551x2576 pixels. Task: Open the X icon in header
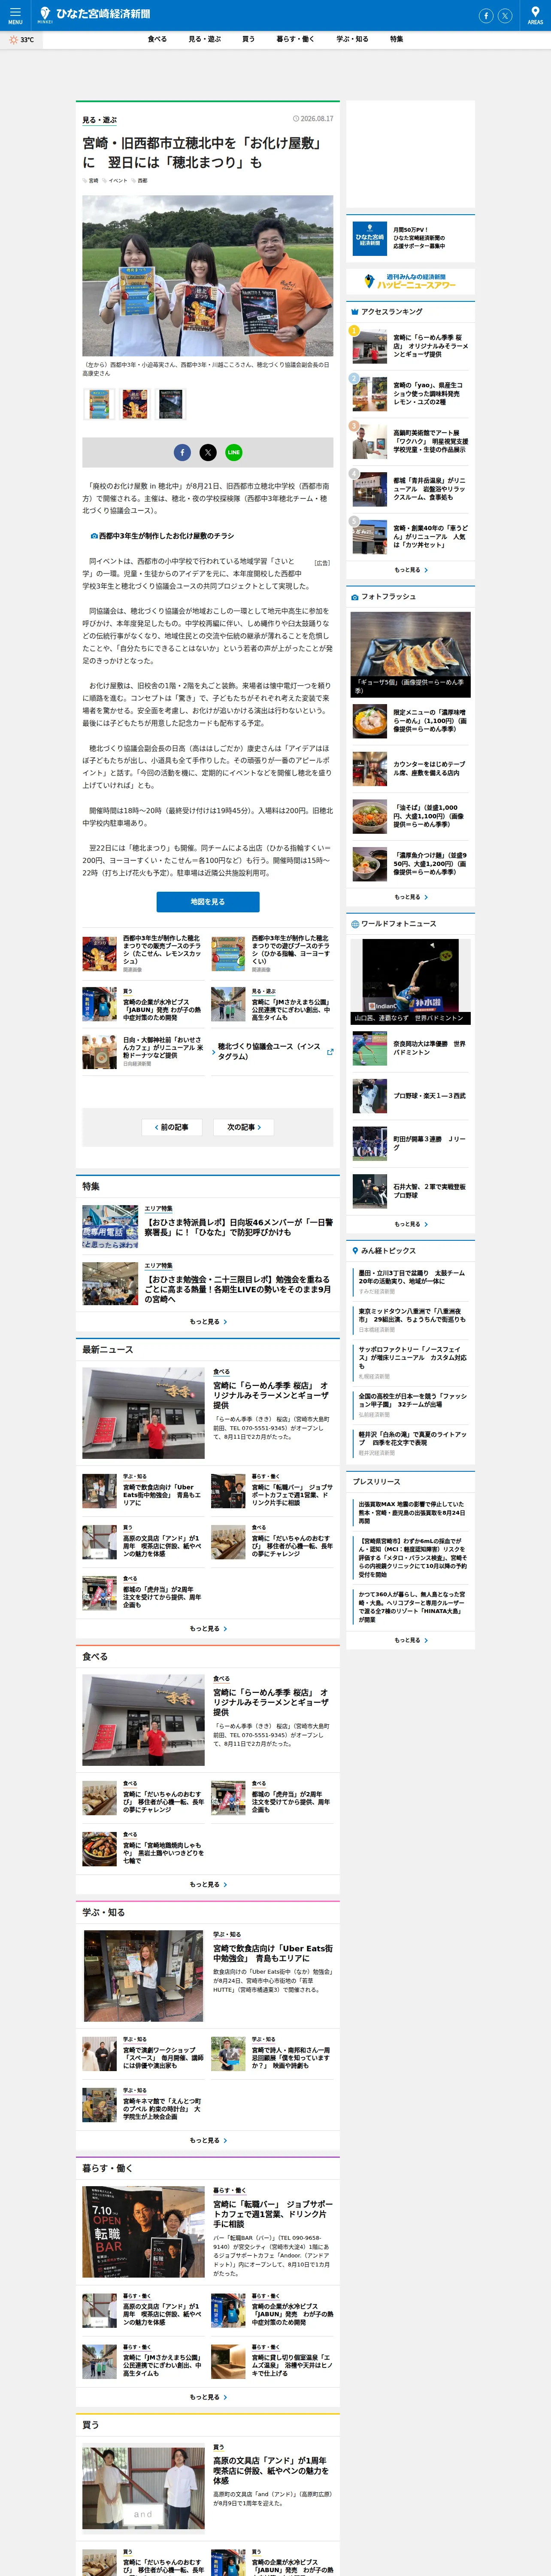[x=505, y=15]
